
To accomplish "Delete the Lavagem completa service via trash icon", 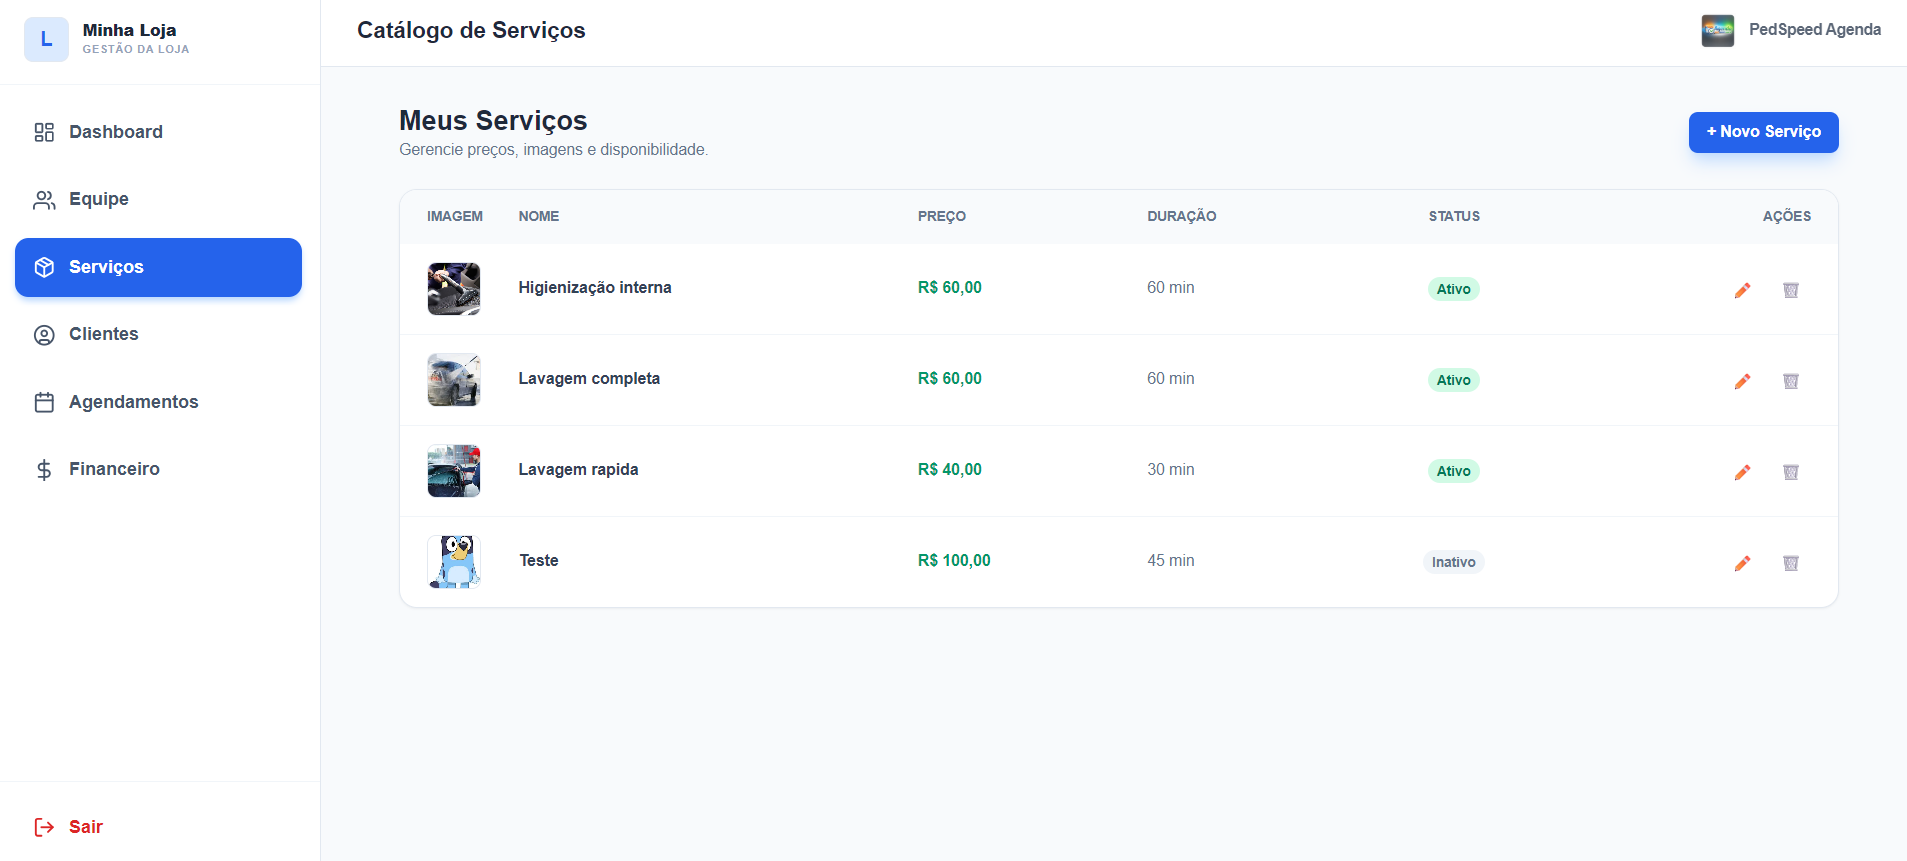I will 1790,381.
